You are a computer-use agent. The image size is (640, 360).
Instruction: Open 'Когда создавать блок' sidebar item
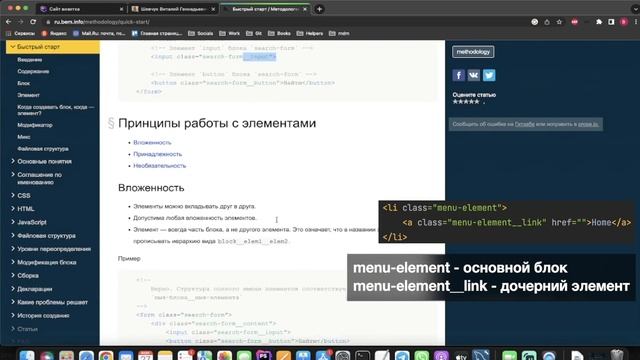coord(56,110)
